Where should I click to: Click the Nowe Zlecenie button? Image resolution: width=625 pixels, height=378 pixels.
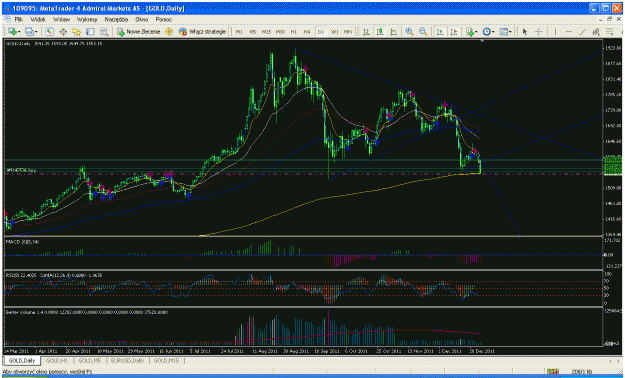(138, 32)
